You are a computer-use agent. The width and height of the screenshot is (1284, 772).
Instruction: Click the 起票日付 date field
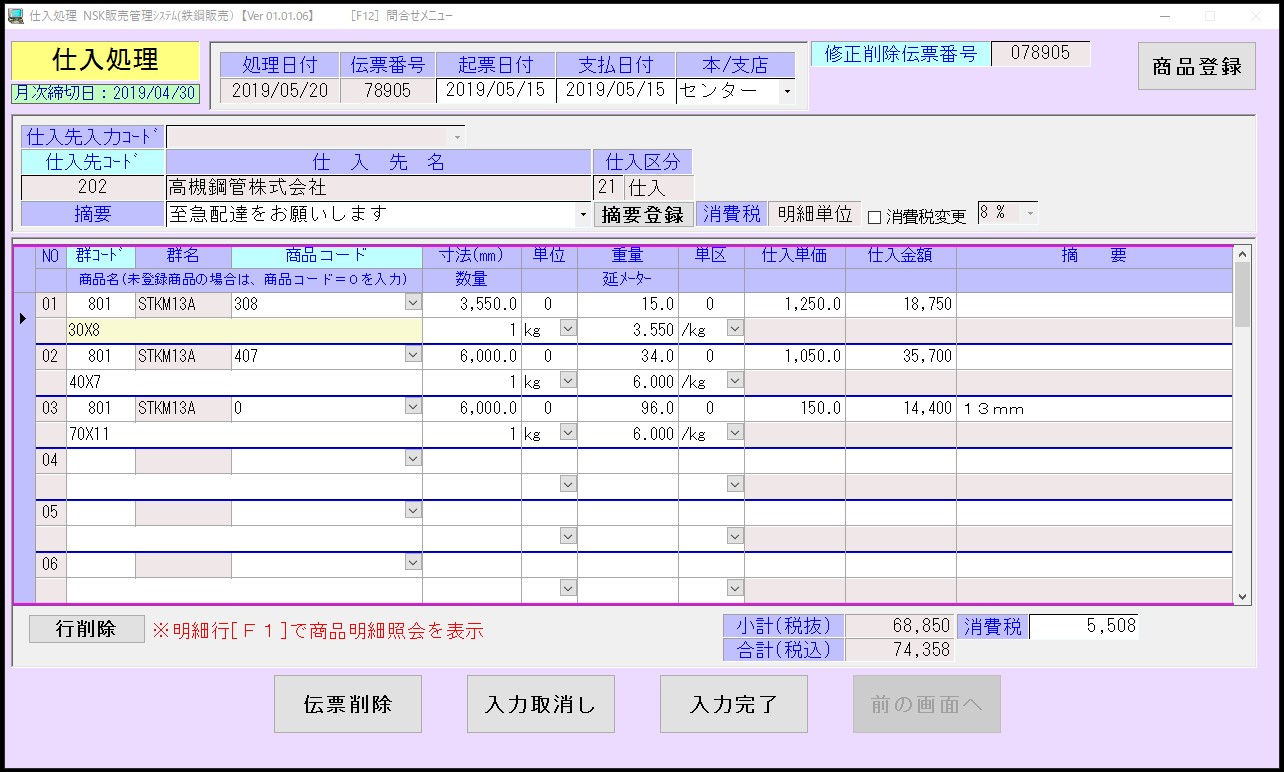click(x=495, y=90)
